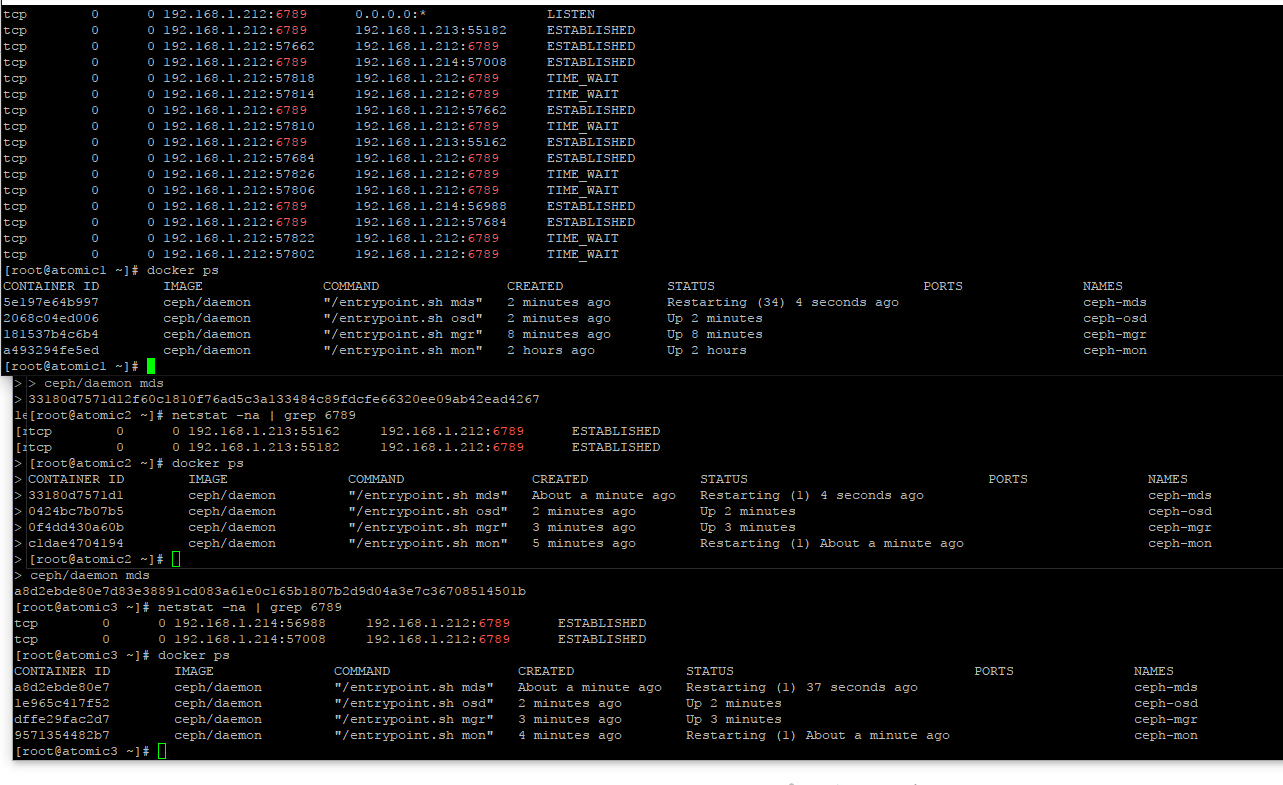The image size is (1283, 785).
Task: Click status Restarting (1) 37 seconds ago
Action: [802, 687]
